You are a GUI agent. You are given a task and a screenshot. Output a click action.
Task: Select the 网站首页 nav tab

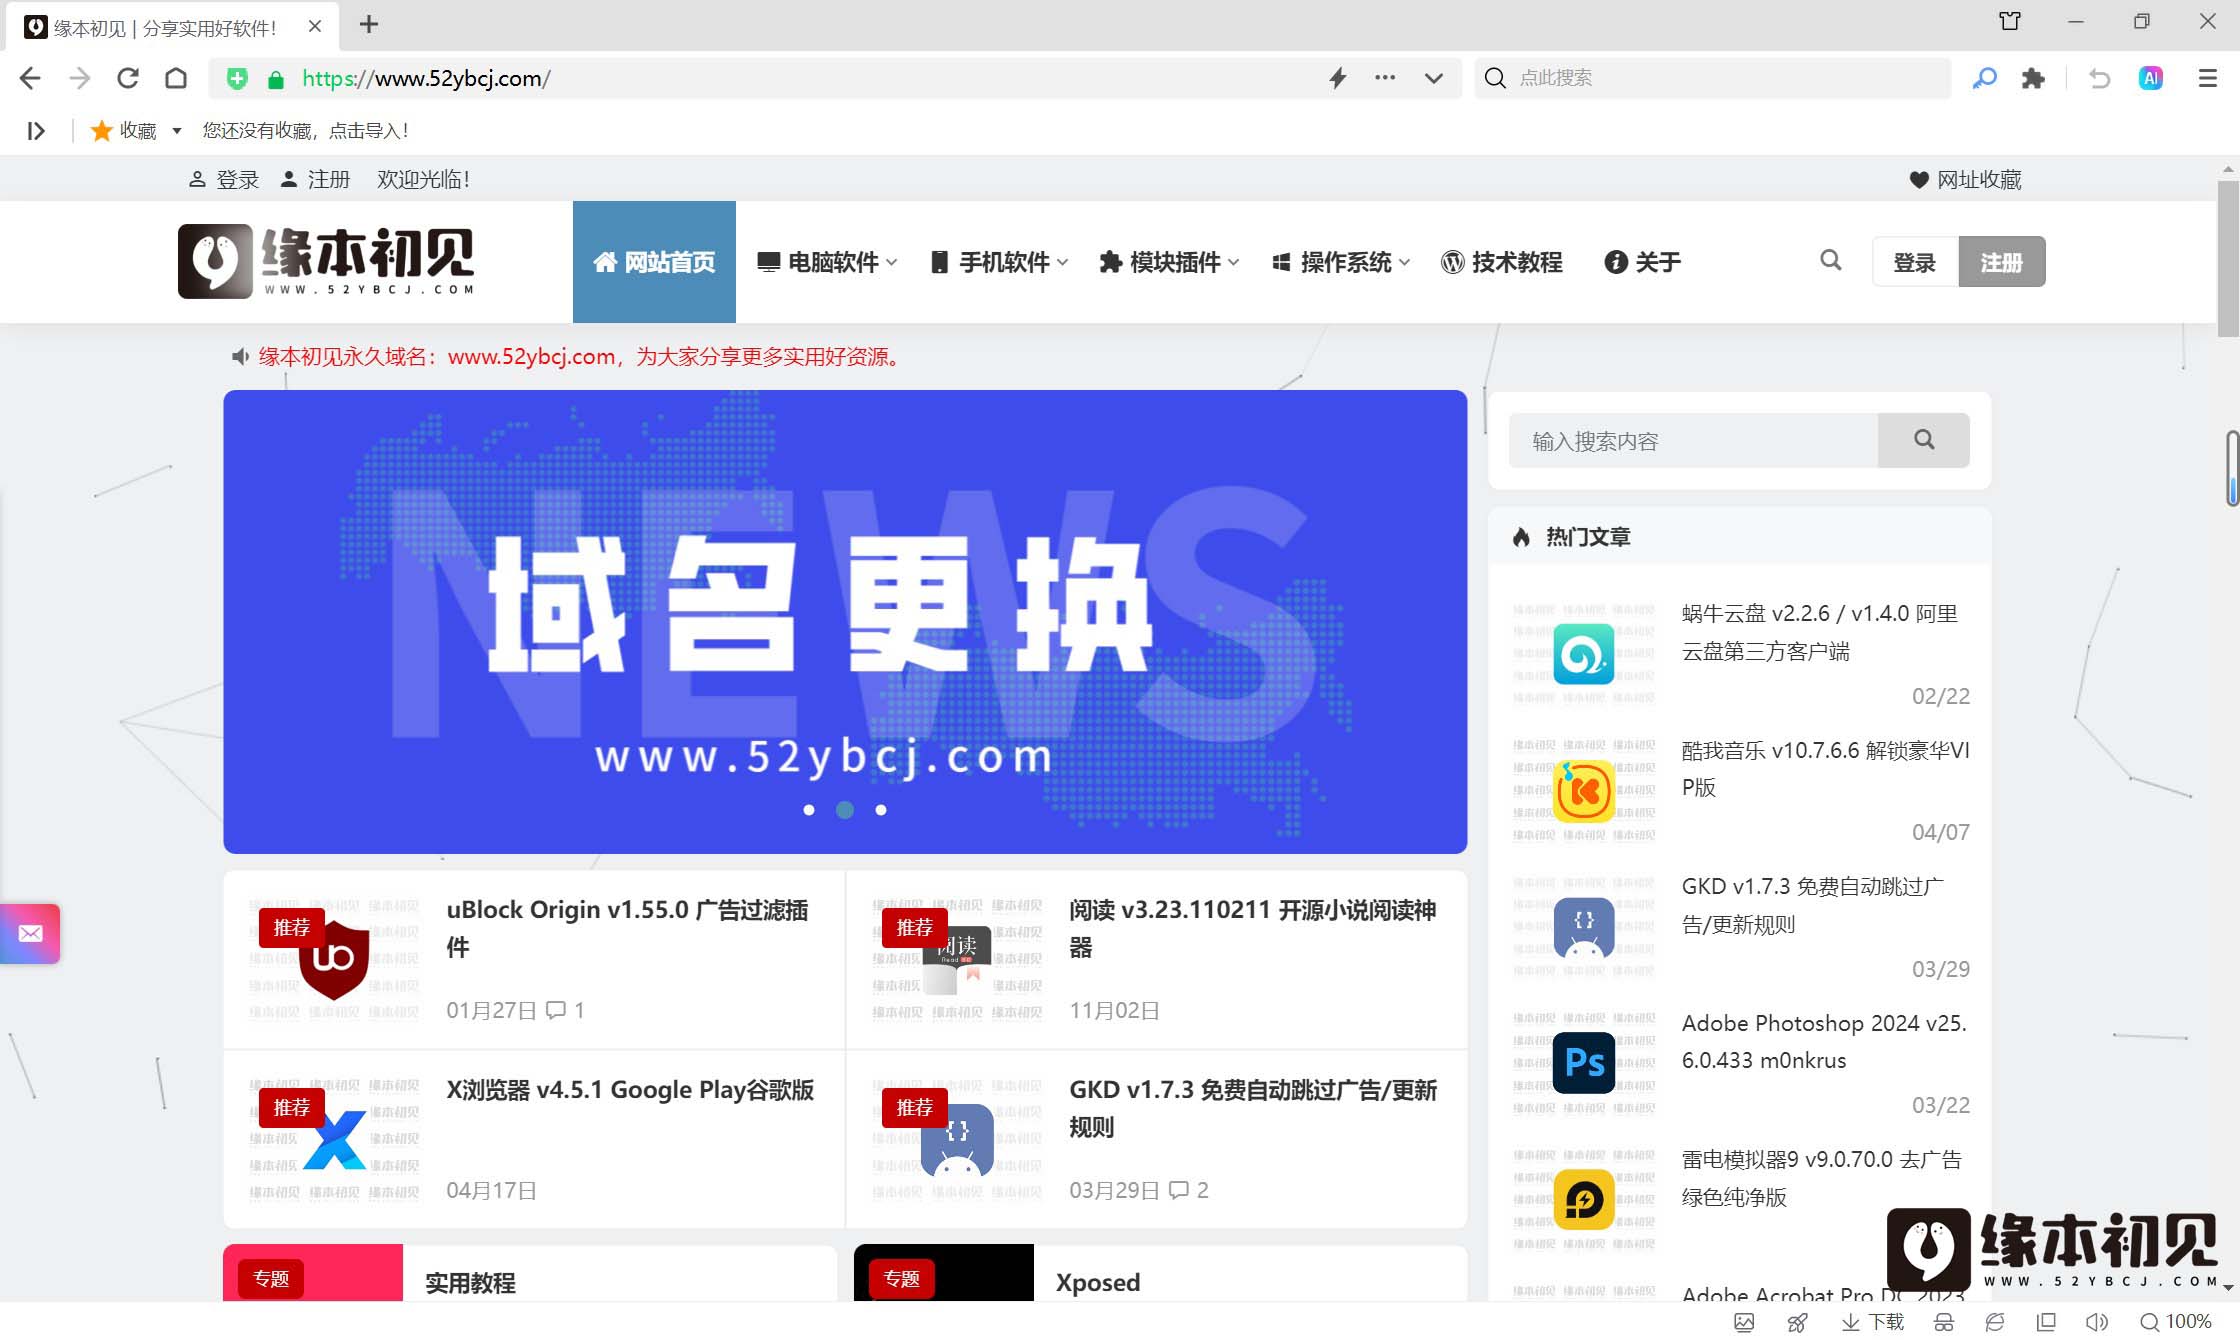tap(654, 262)
